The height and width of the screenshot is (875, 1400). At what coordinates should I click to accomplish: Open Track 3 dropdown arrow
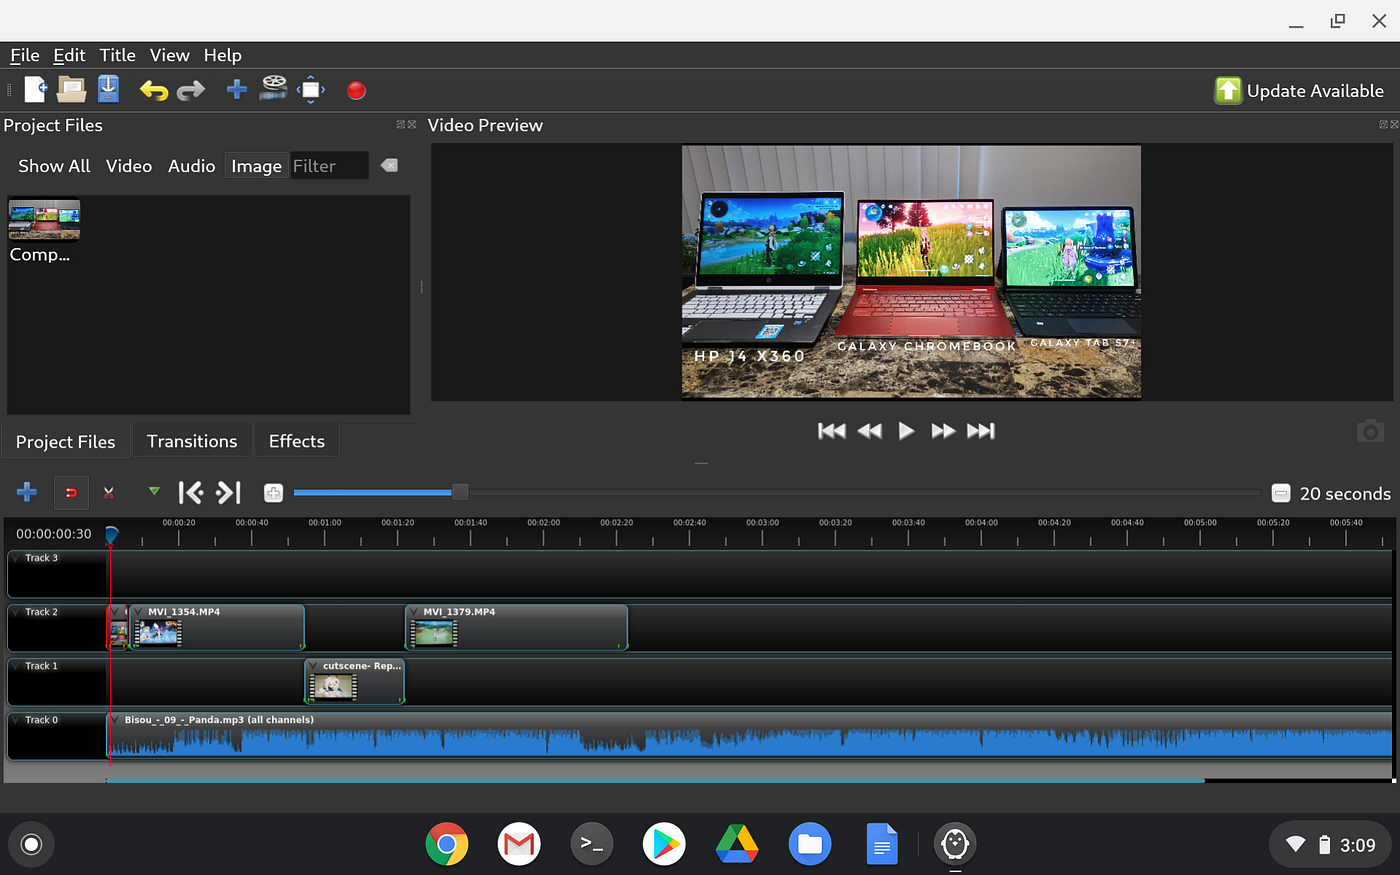tap(17, 558)
